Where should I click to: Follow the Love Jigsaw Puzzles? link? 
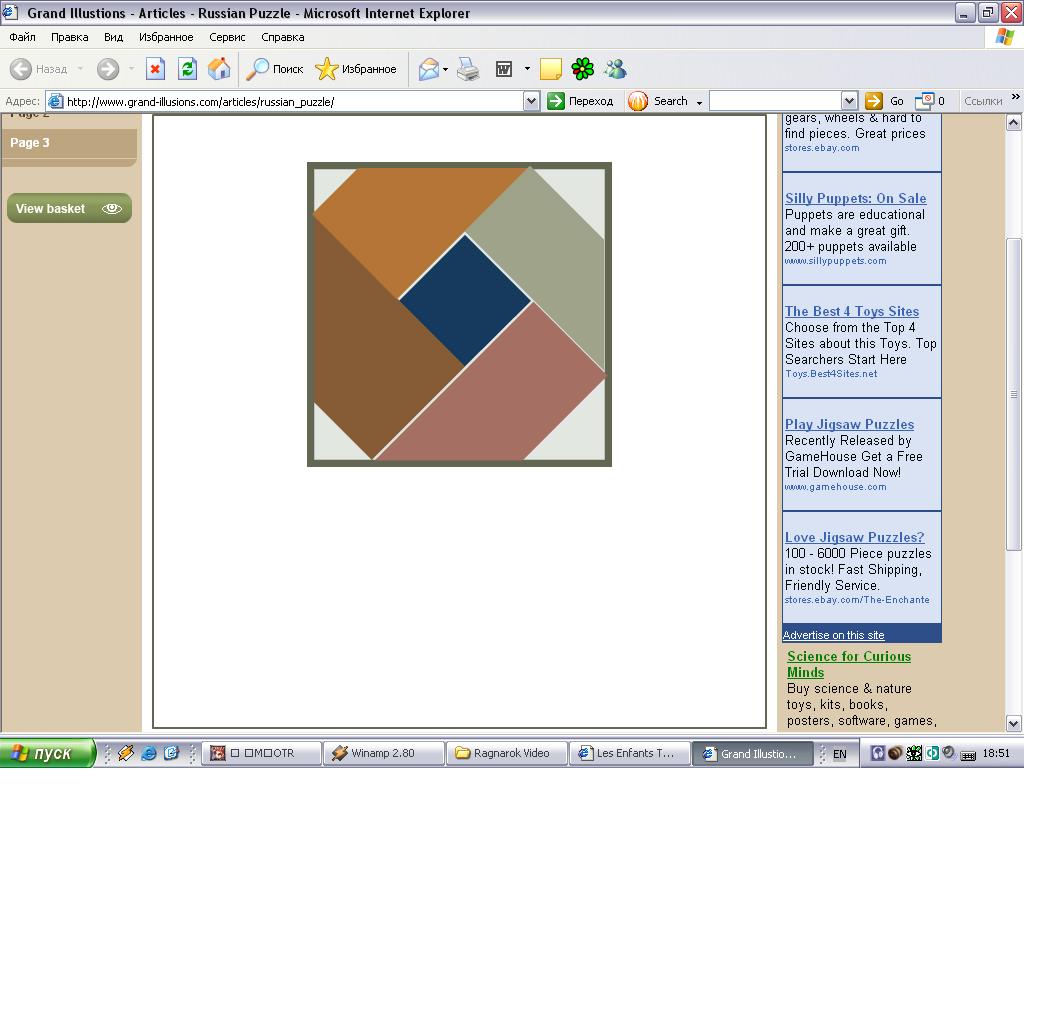854,537
